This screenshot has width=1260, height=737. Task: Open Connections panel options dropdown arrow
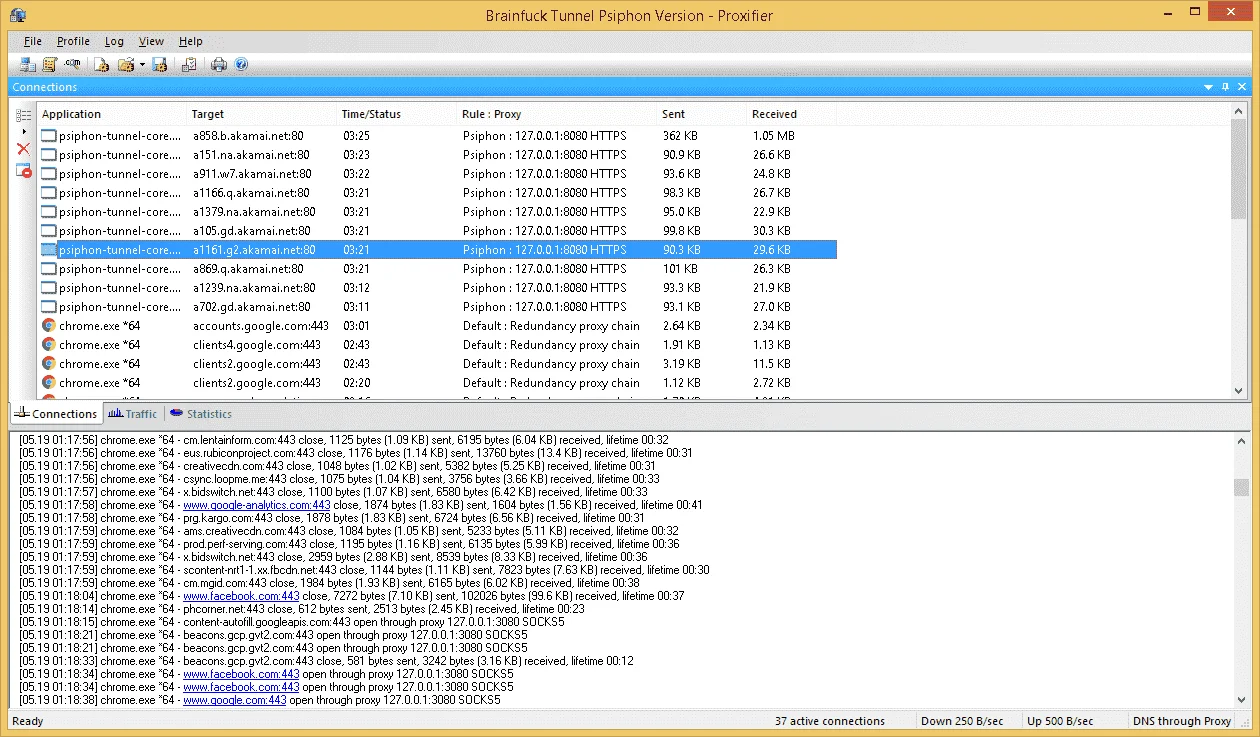[1209, 87]
